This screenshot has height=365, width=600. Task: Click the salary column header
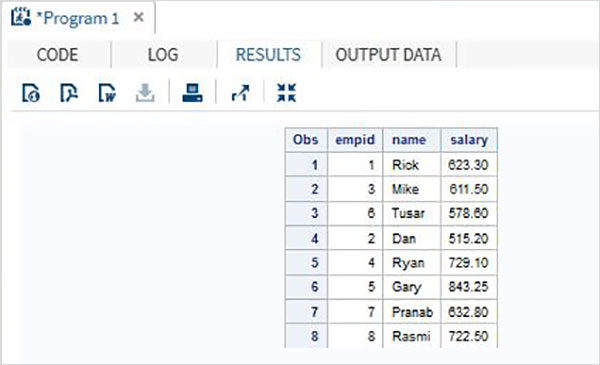click(x=469, y=140)
